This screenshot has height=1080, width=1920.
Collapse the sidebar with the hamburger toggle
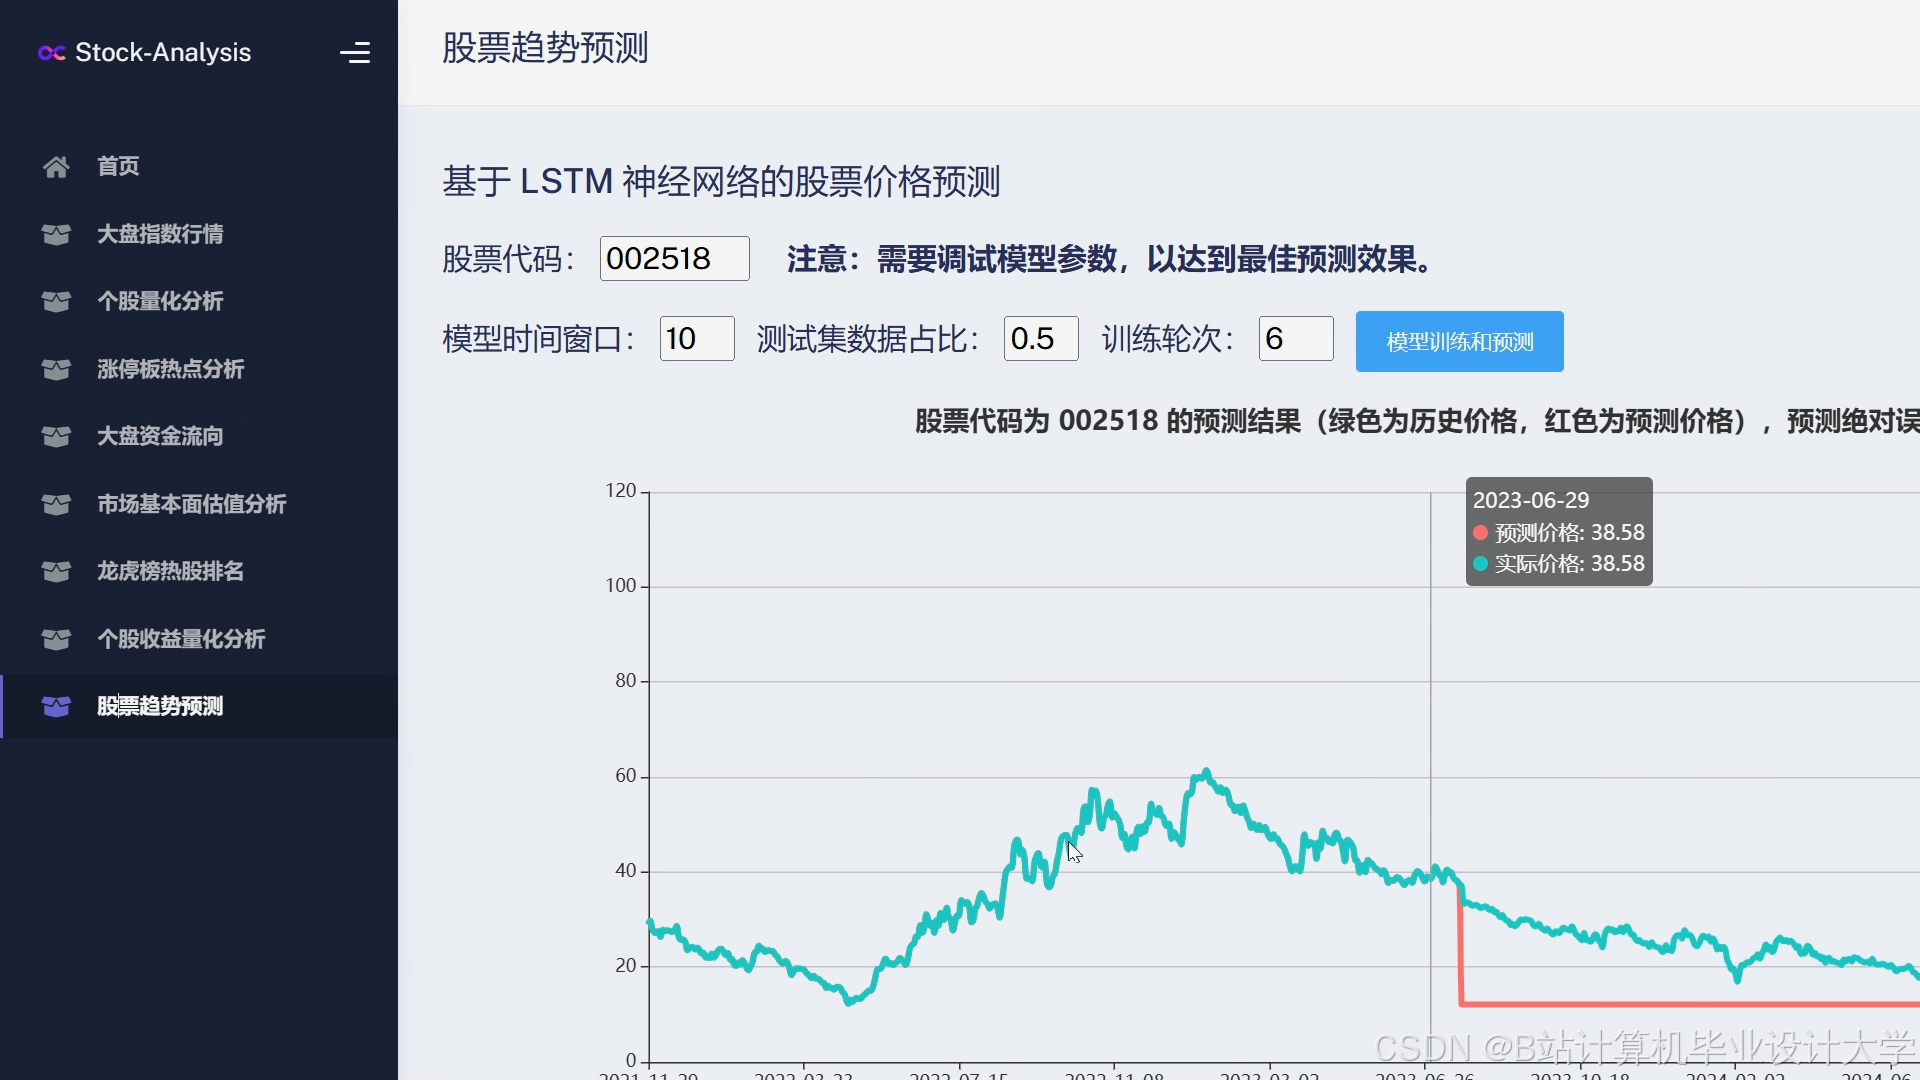tap(355, 53)
